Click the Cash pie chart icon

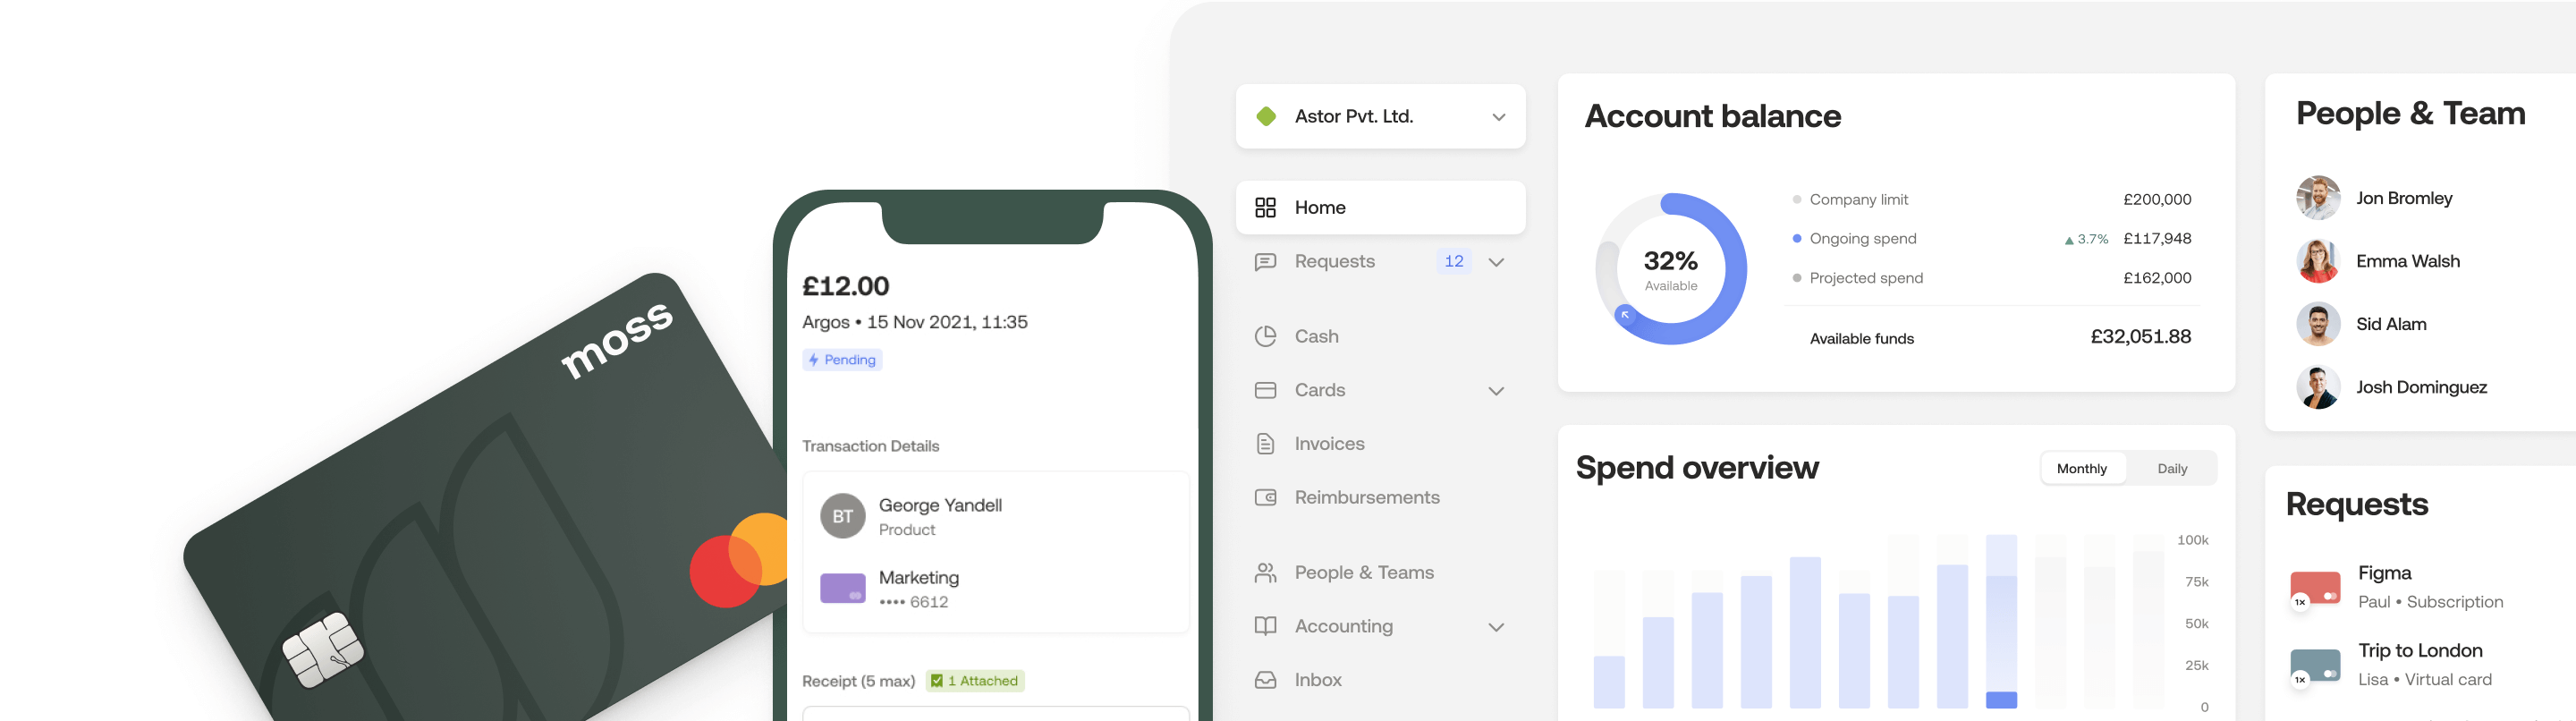[x=1265, y=336]
